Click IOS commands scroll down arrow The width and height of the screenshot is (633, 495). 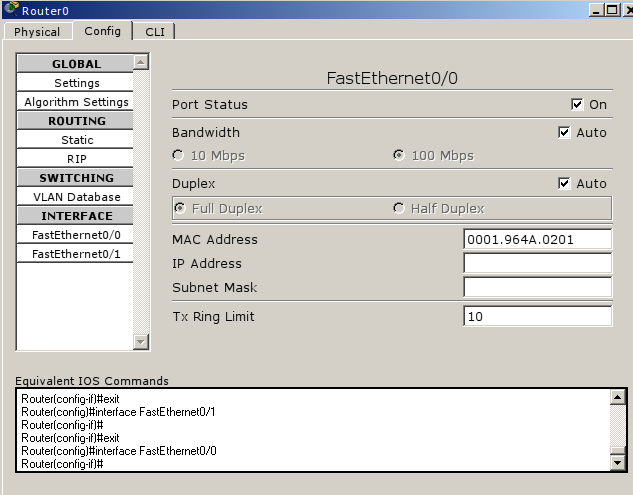(x=618, y=463)
